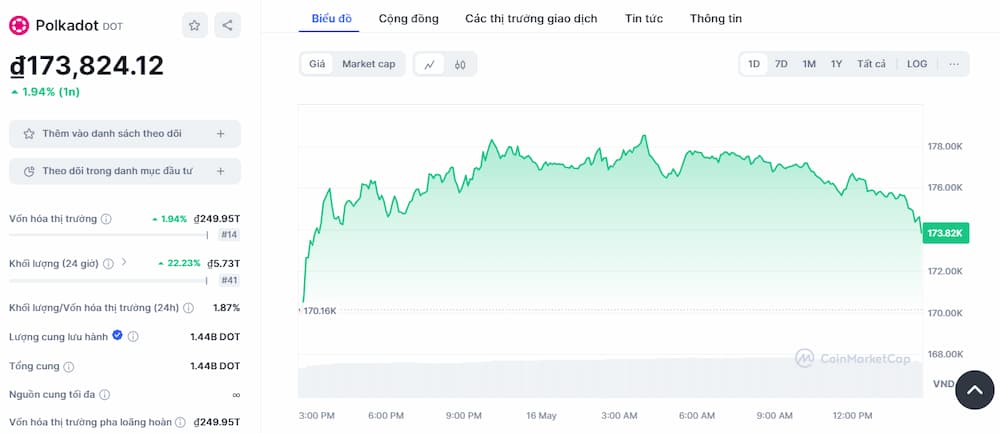Switch to the line chart view icon
The image size is (1000, 433).
429,64
